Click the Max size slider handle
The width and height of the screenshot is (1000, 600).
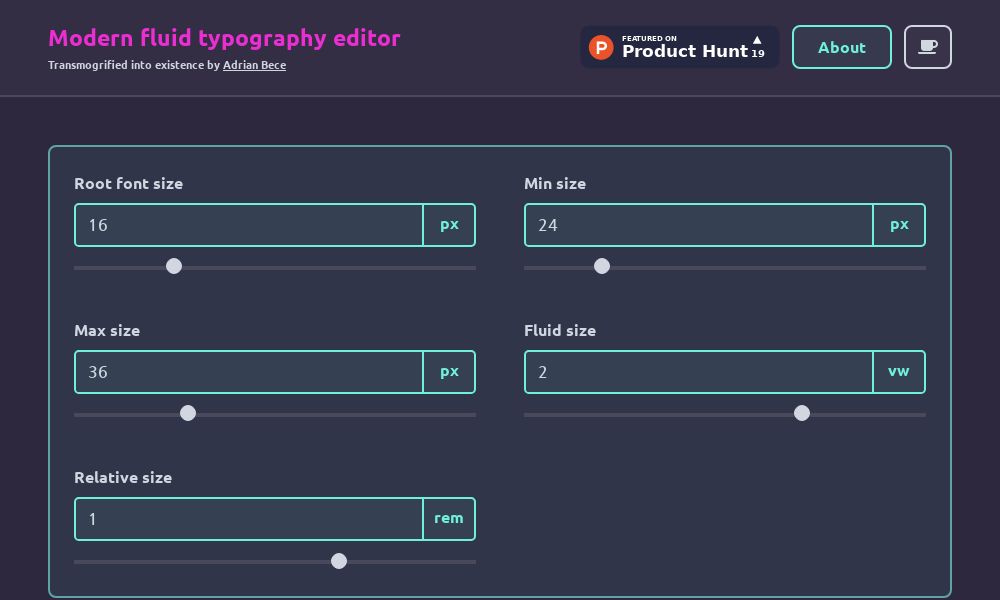pyautogui.click(x=188, y=413)
